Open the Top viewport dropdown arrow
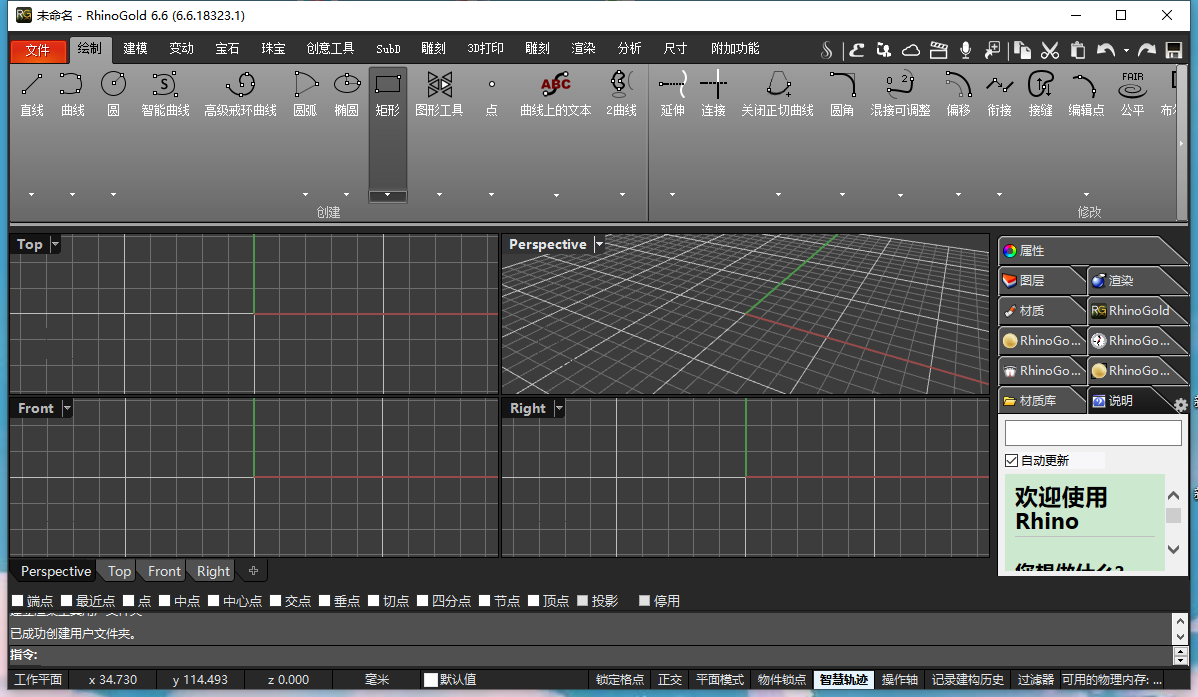Image resolution: width=1198 pixels, height=697 pixels. coord(55,245)
